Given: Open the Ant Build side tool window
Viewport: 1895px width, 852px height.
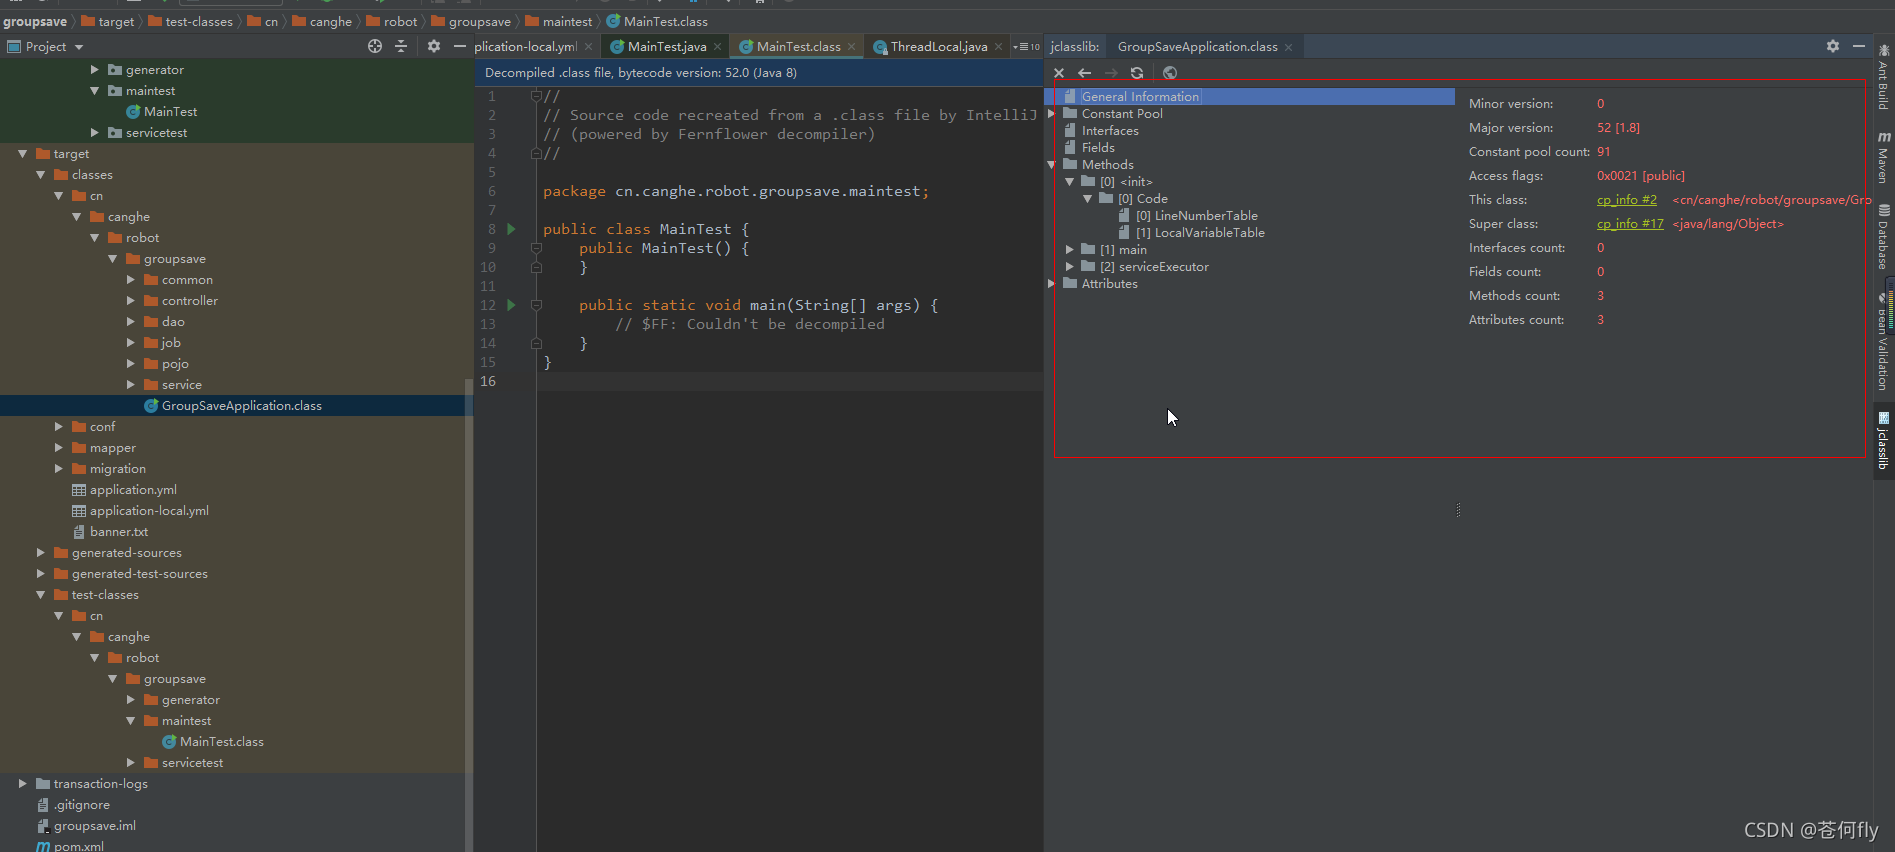Looking at the screenshot, I should coord(1884,78).
